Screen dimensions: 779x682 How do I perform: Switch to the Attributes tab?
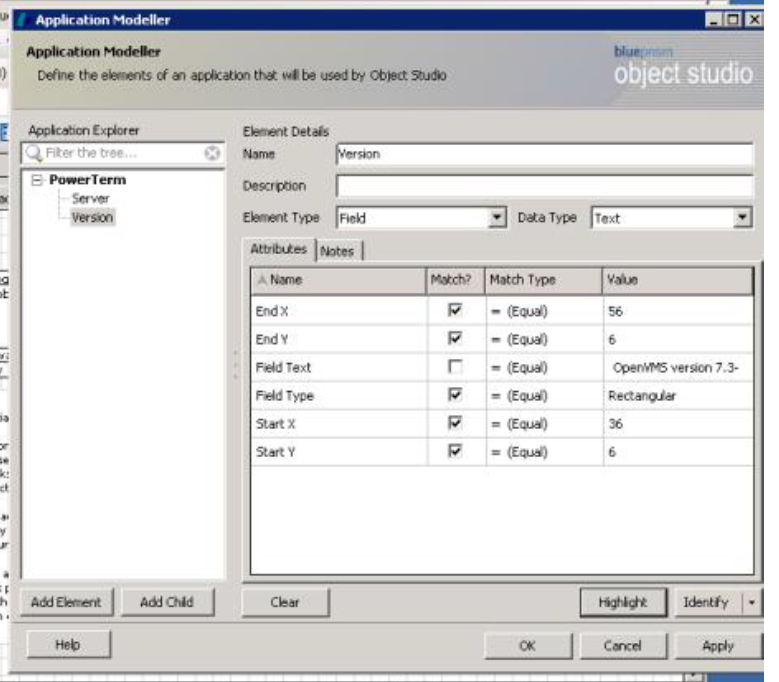pos(279,249)
